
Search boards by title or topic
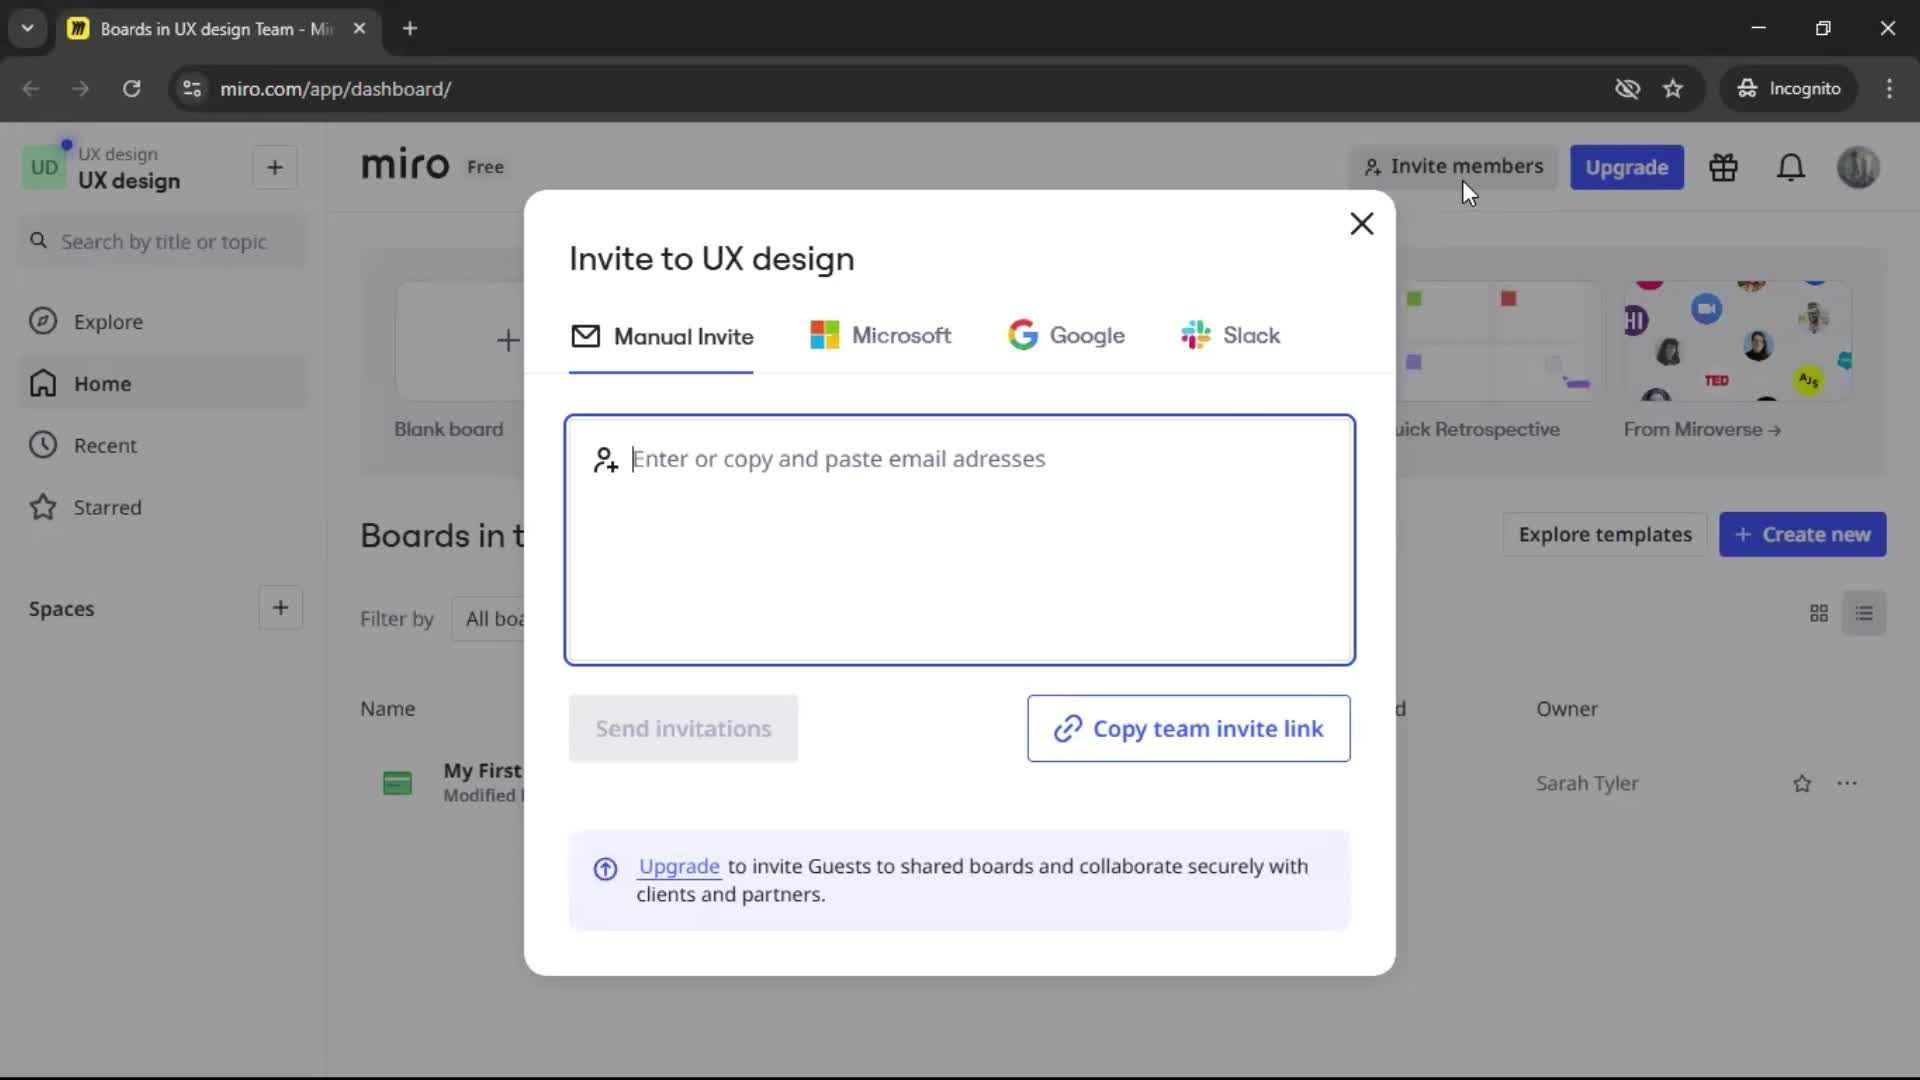coord(163,242)
